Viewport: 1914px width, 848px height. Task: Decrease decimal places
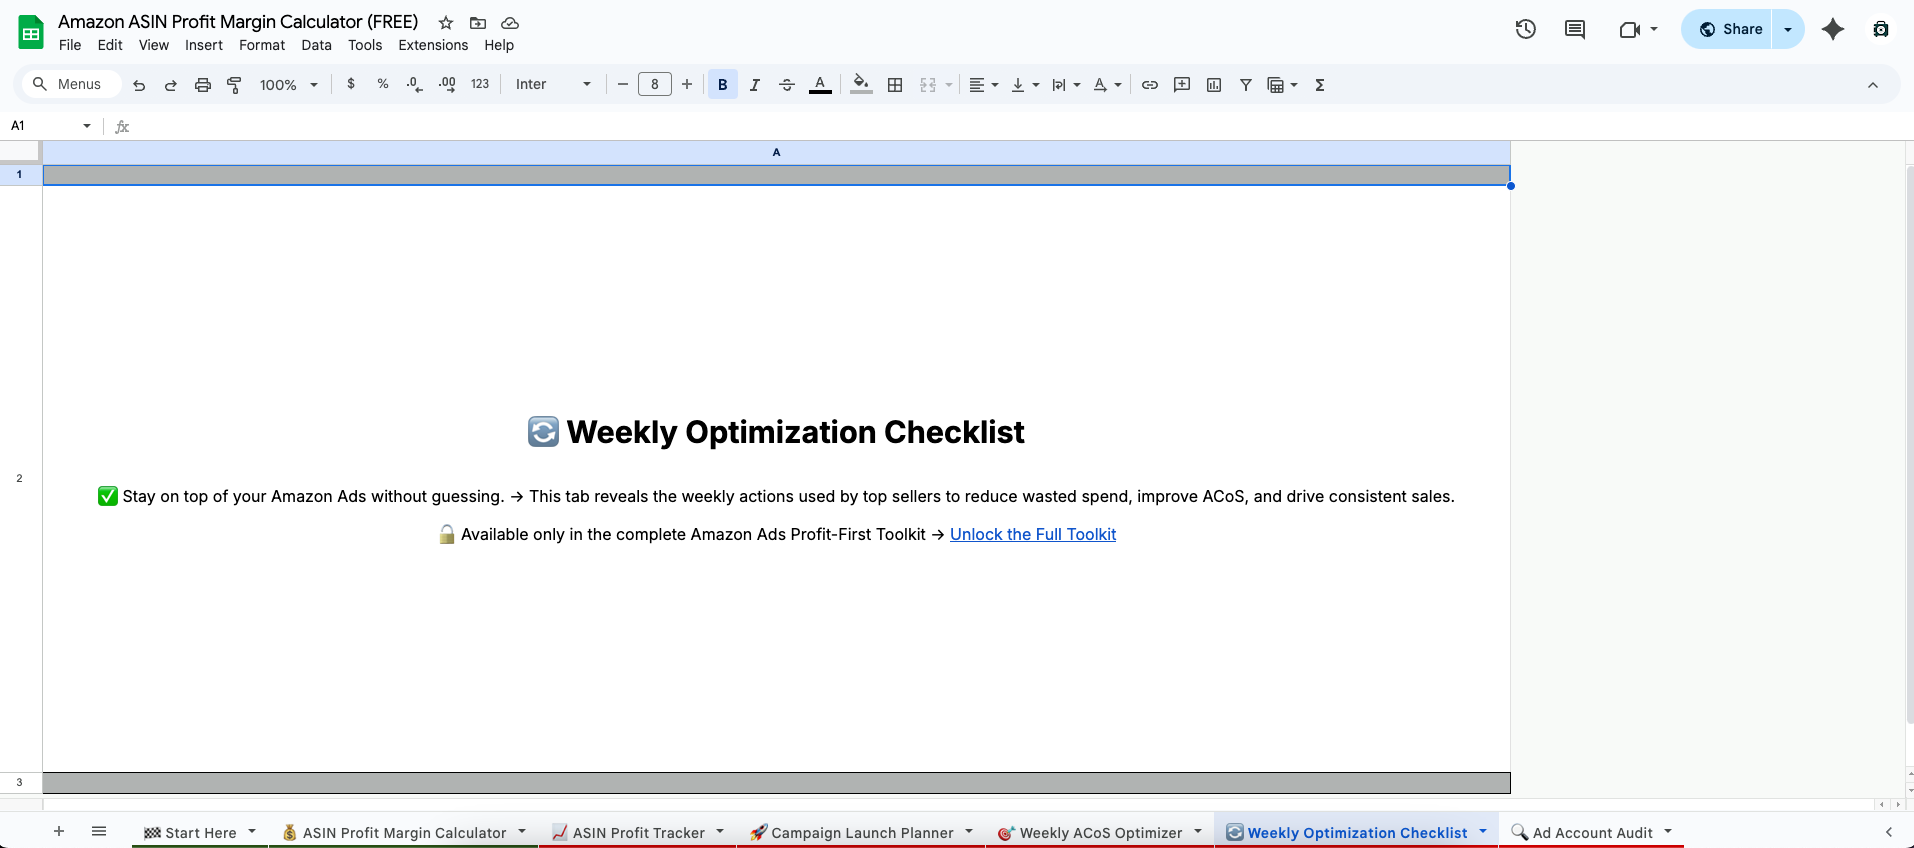point(415,84)
